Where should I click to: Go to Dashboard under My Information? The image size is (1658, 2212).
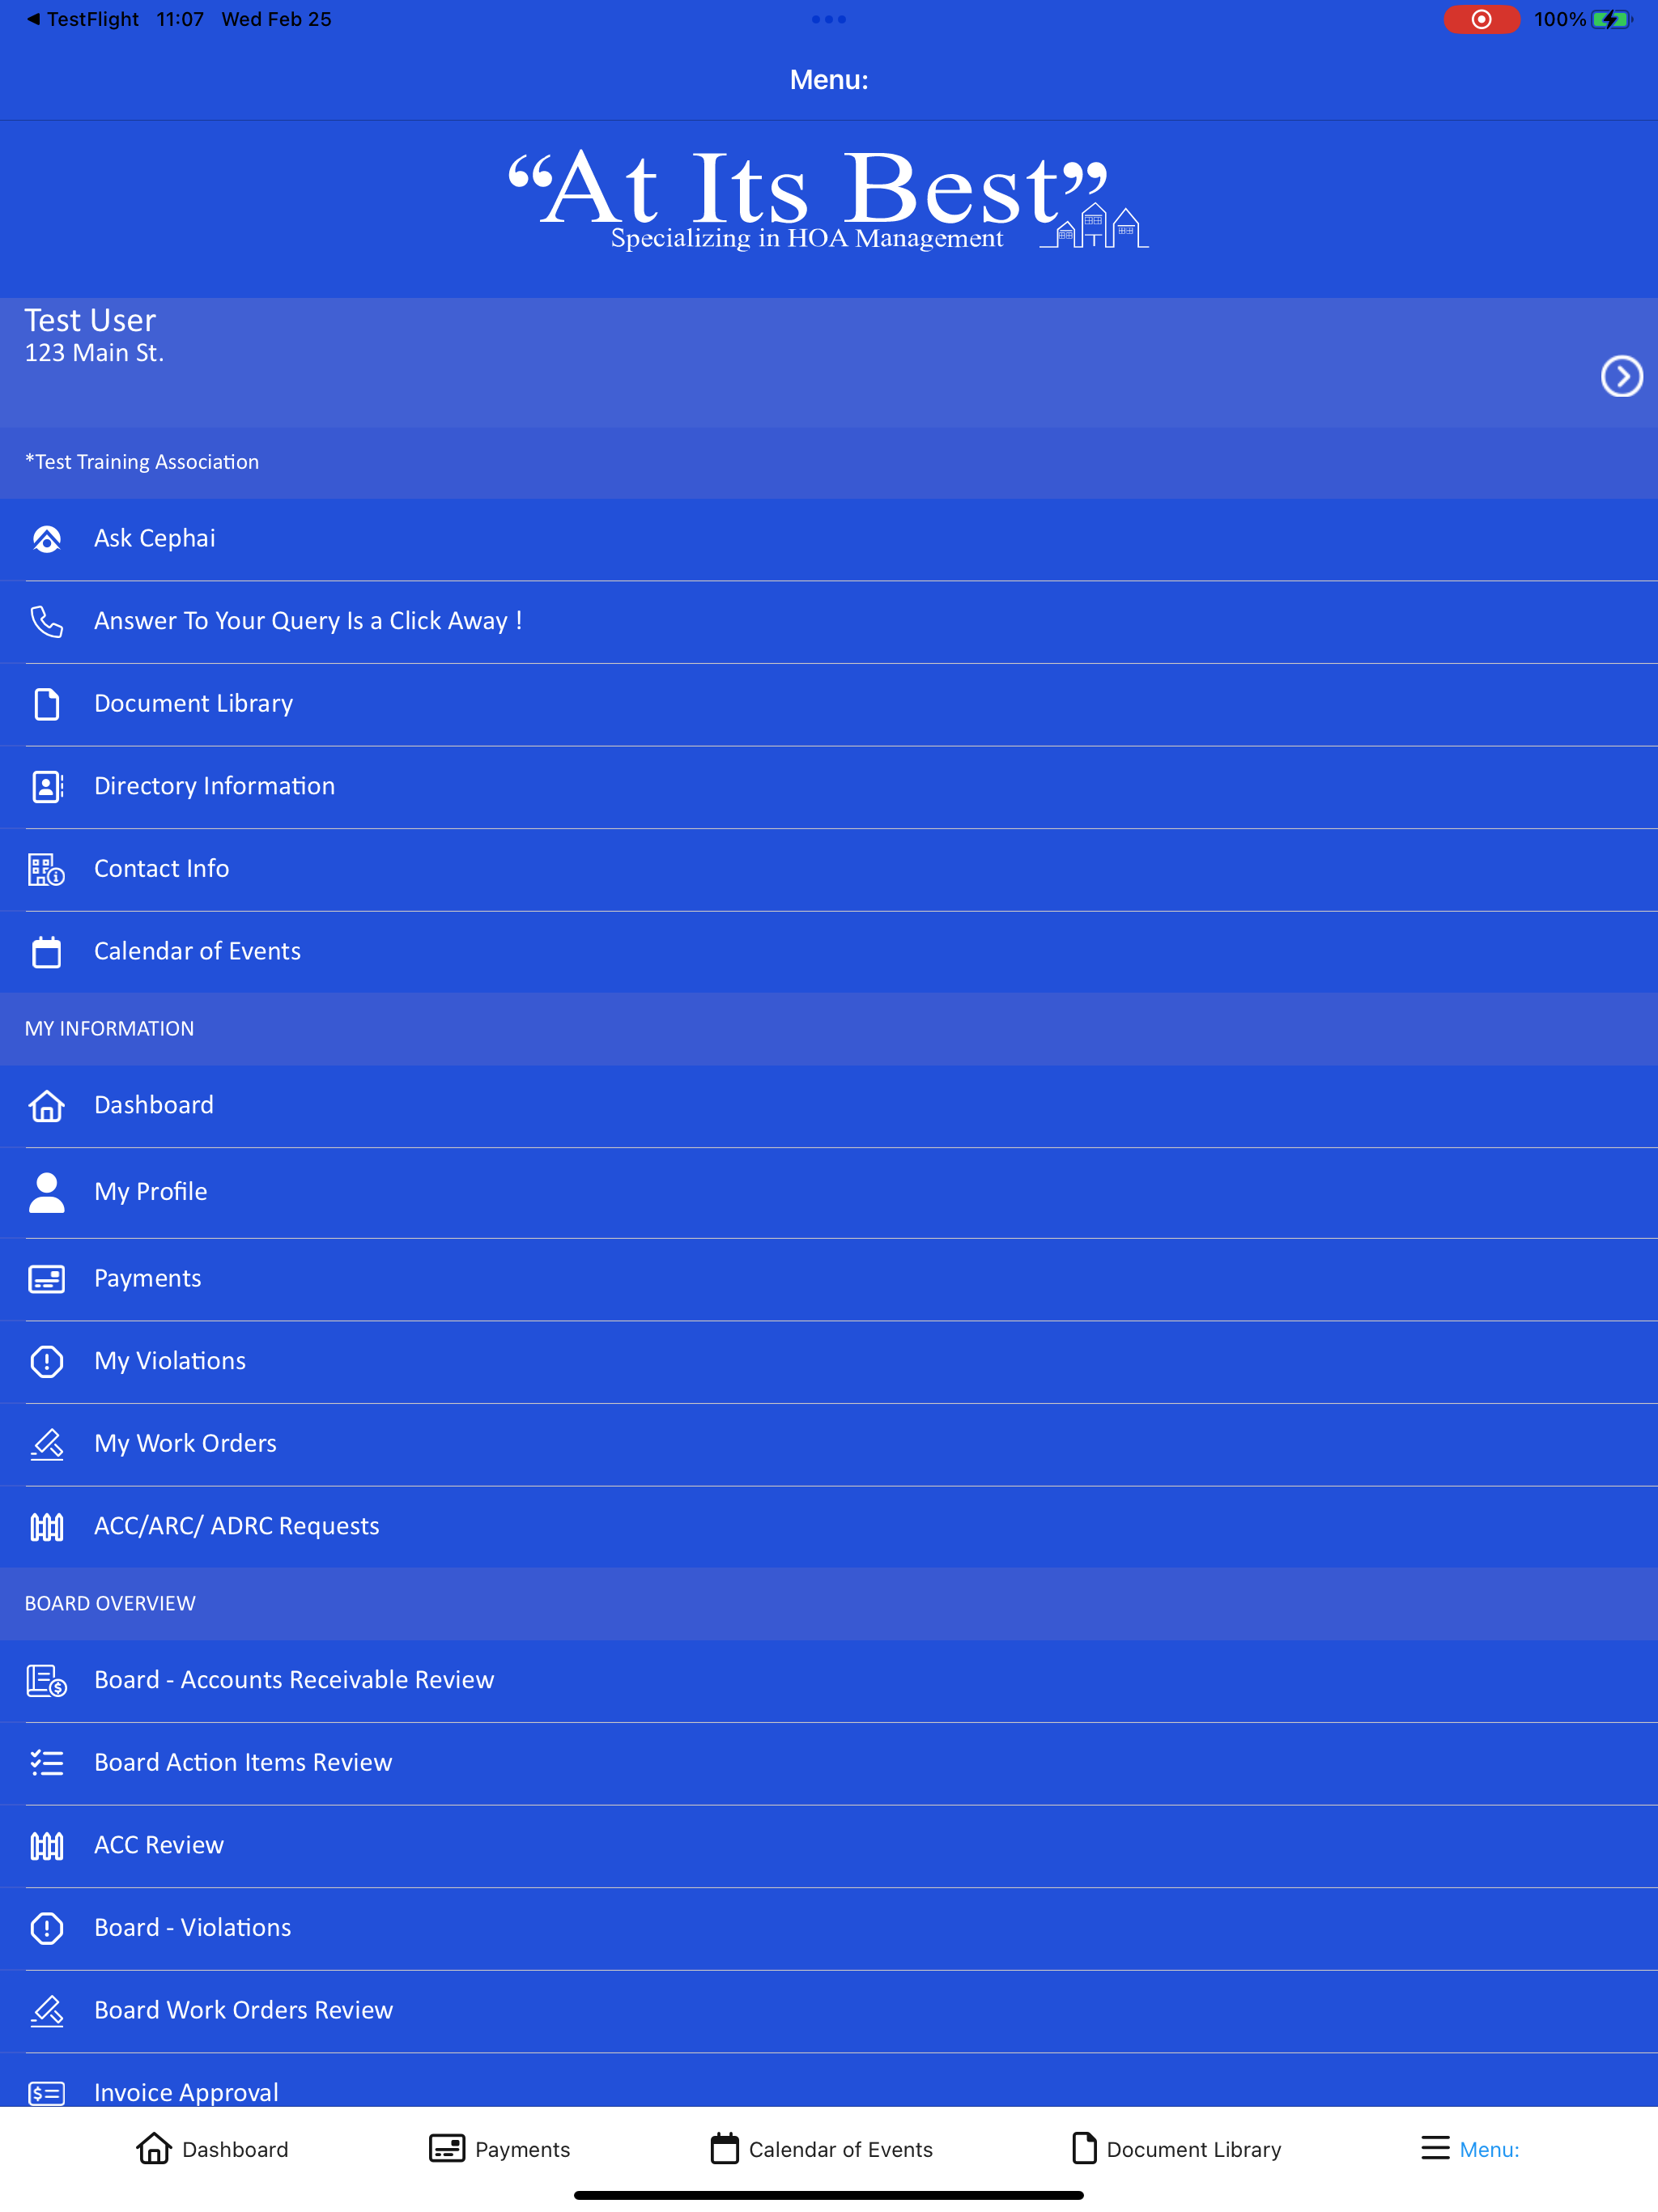829,1106
